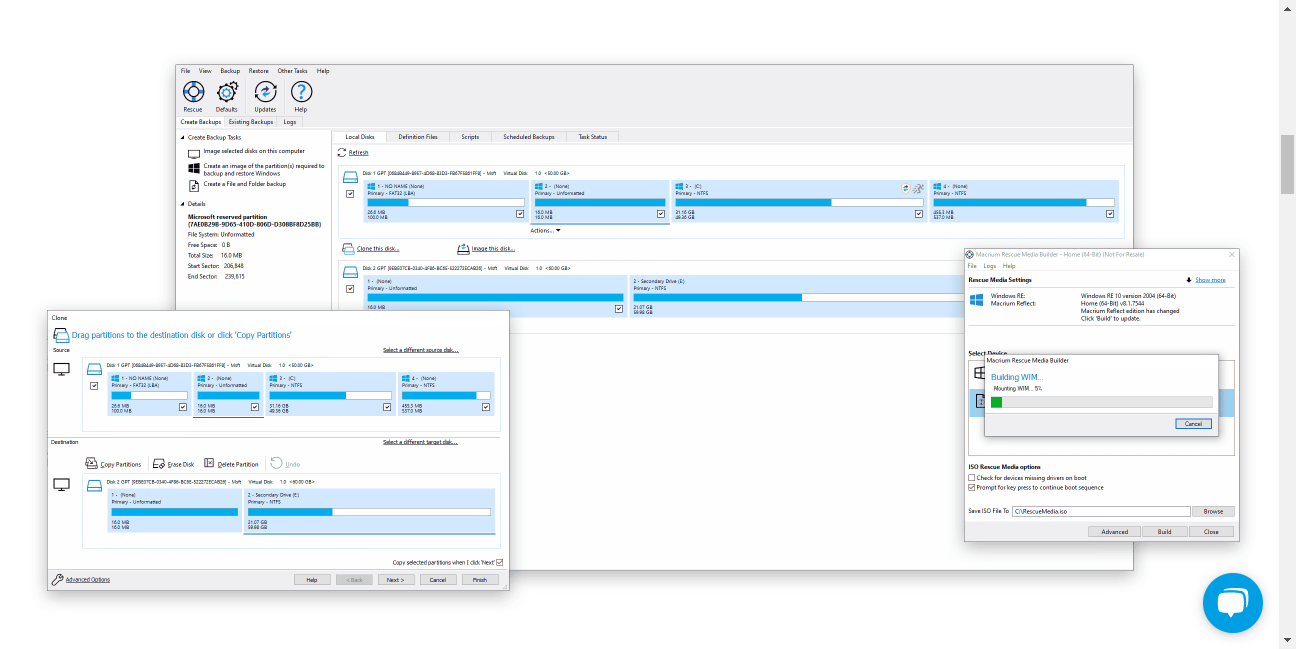Click the 'Clone this disk...' link
The image size is (1296, 649).
pyautogui.click(x=377, y=249)
